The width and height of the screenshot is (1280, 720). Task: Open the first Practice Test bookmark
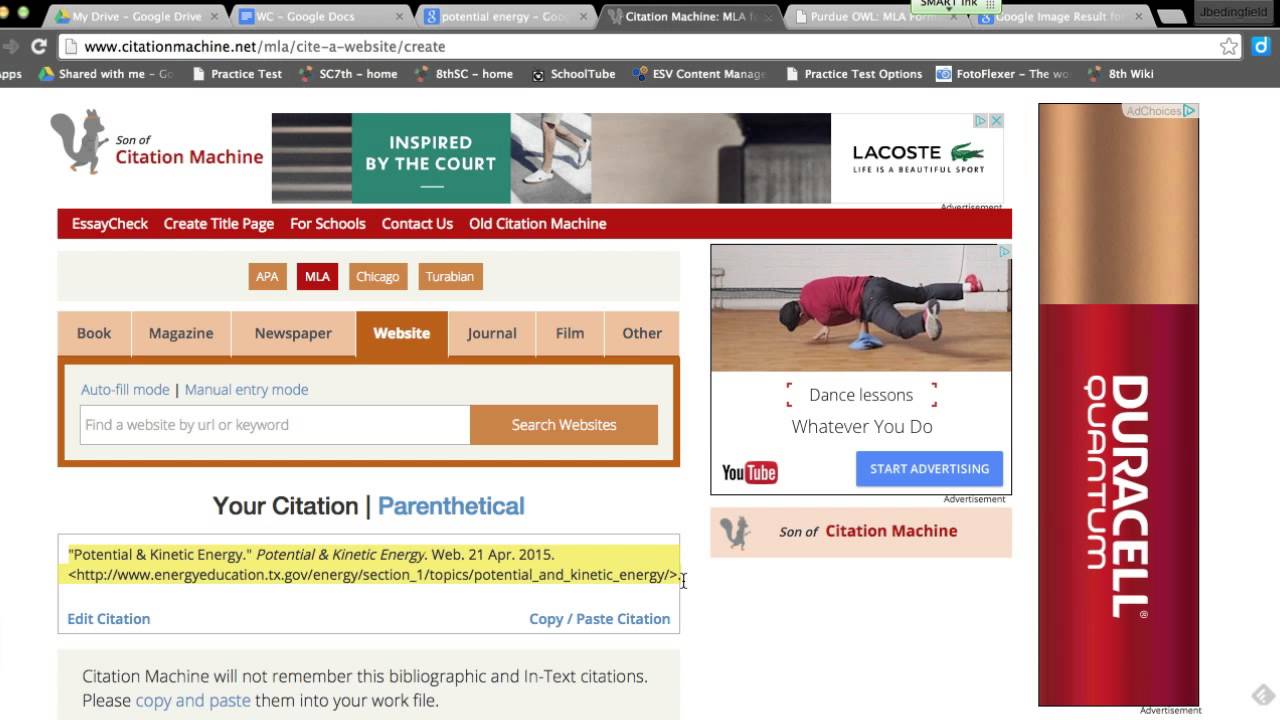point(236,74)
